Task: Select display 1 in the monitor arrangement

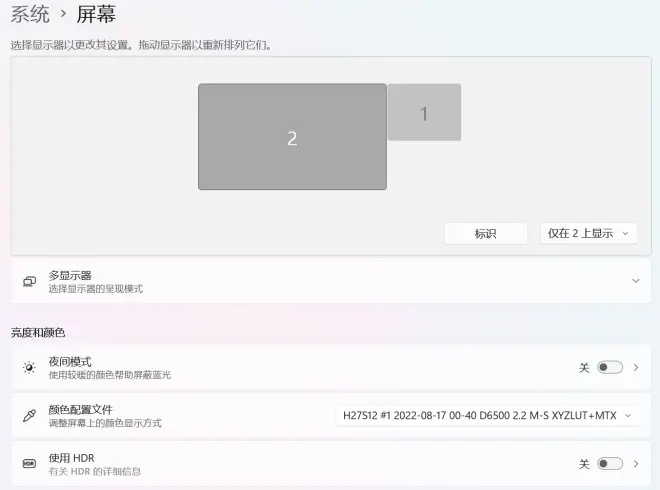Action: [x=424, y=112]
